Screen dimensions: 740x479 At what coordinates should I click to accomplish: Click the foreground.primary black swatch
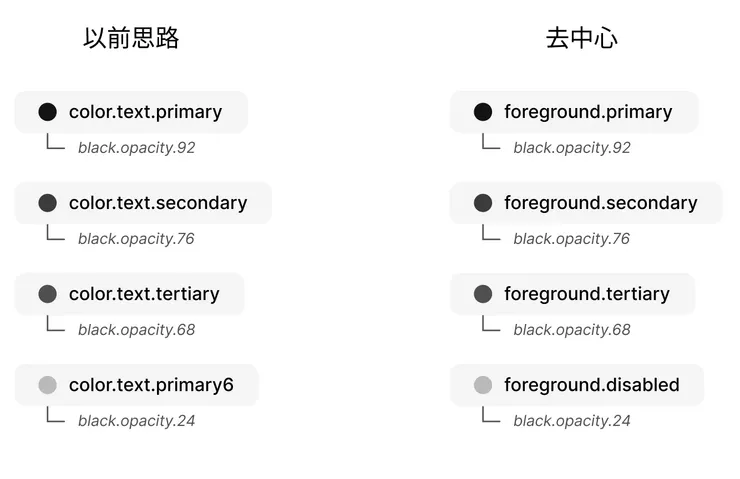click(x=482, y=112)
